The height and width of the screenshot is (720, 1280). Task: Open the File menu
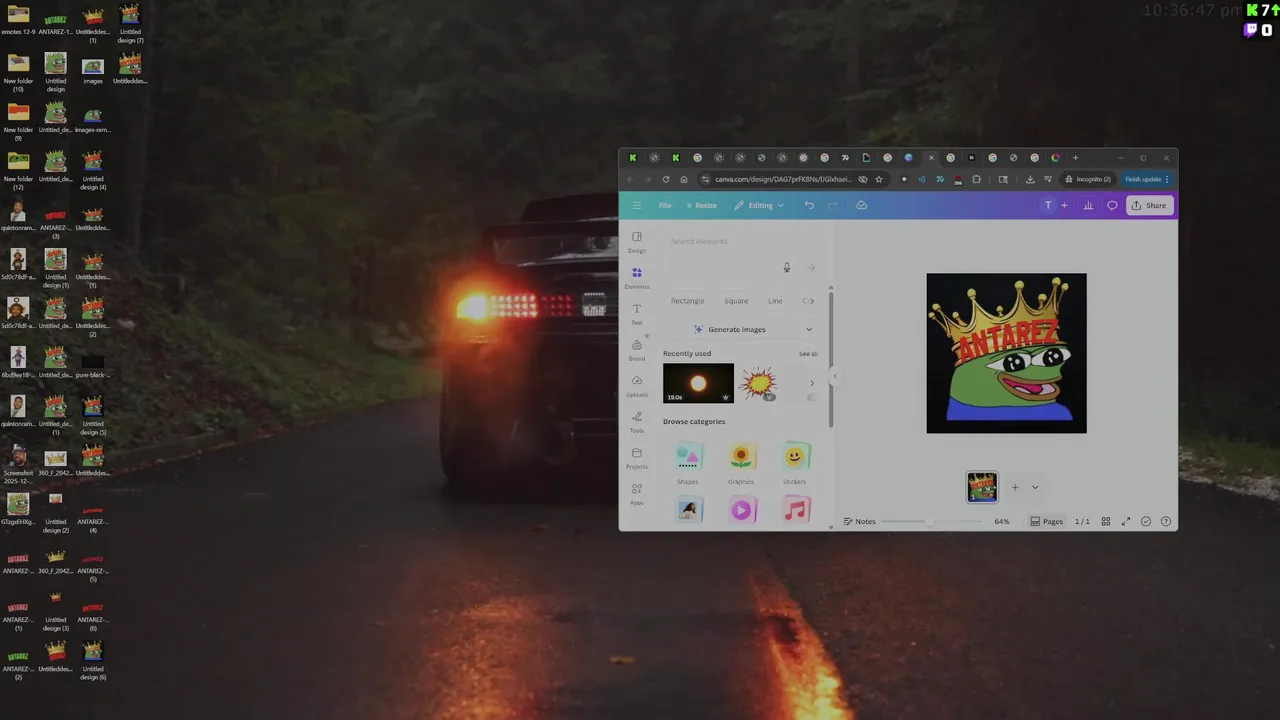[665, 205]
